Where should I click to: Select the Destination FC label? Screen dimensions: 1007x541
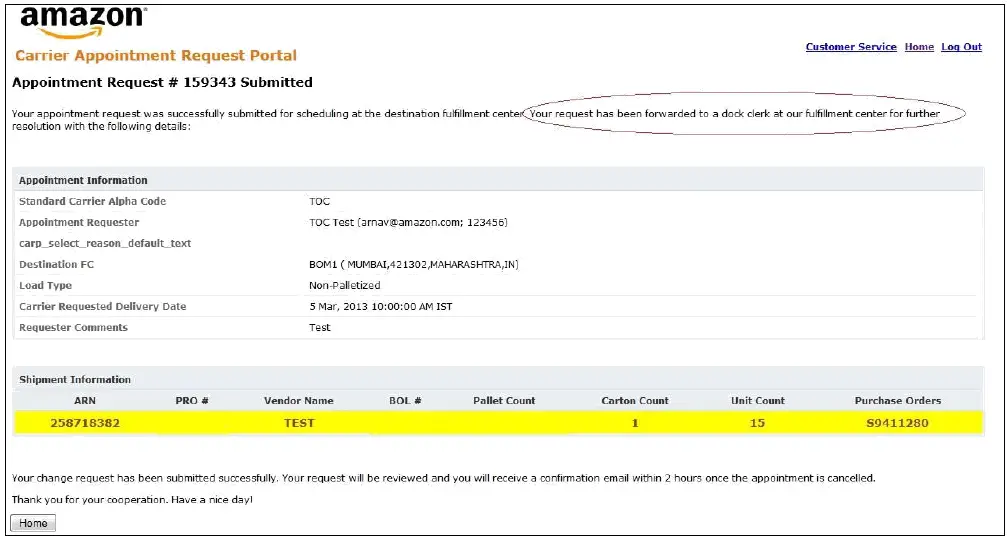(x=57, y=264)
